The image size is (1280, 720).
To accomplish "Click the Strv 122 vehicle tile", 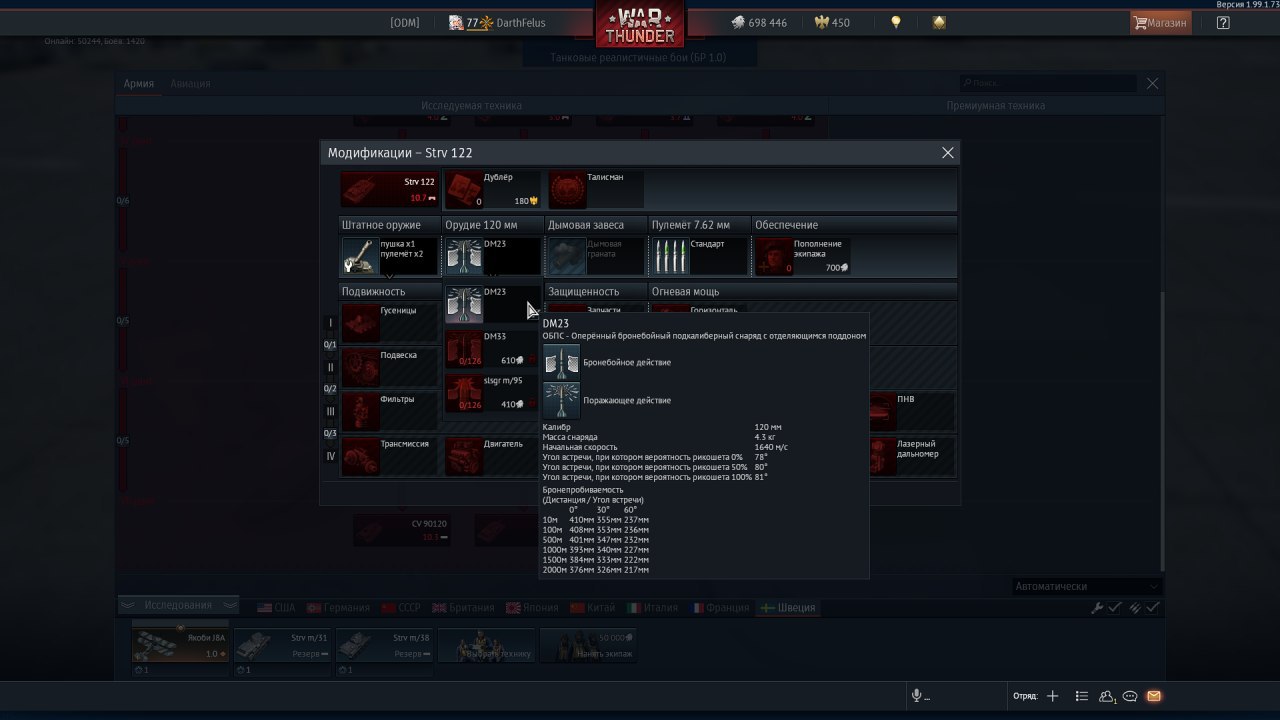I will coord(389,190).
